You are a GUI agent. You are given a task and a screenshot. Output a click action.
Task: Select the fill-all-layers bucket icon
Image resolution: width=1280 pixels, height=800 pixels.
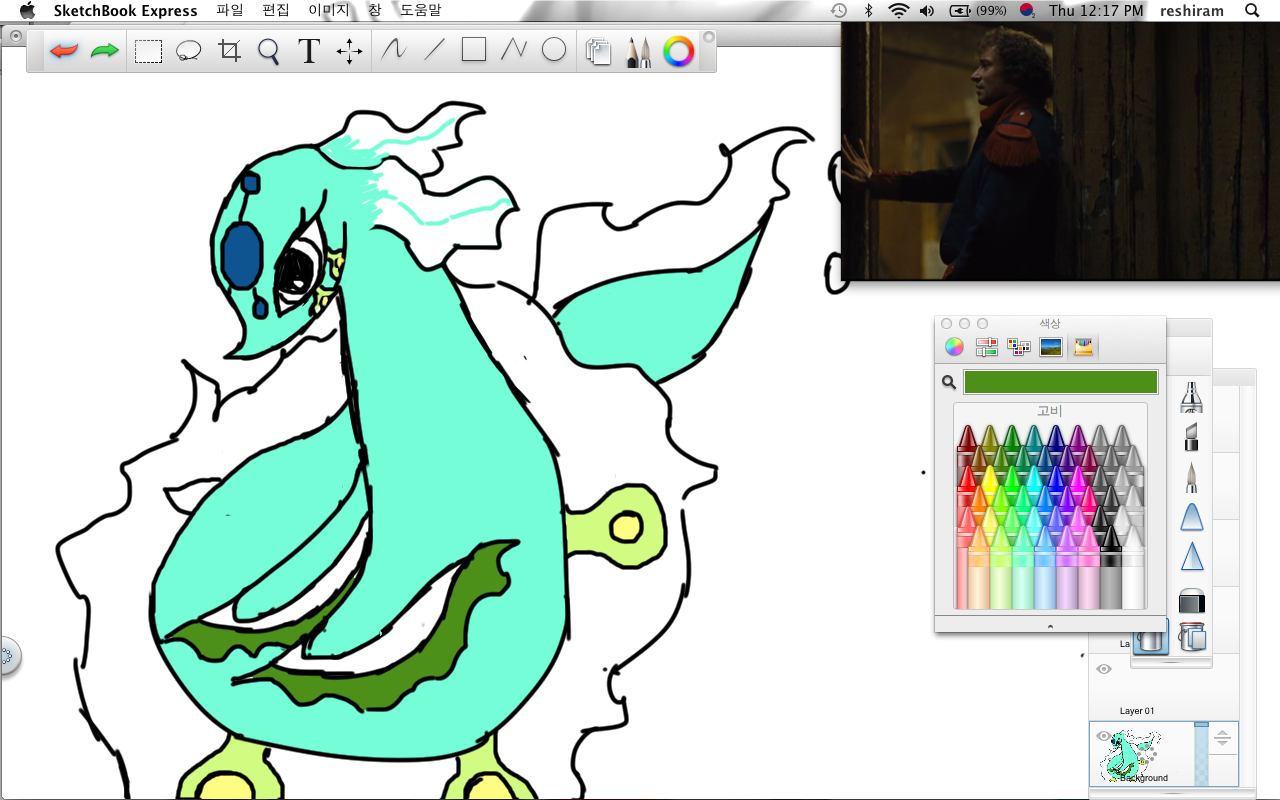pyautogui.click(x=1191, y=637)
